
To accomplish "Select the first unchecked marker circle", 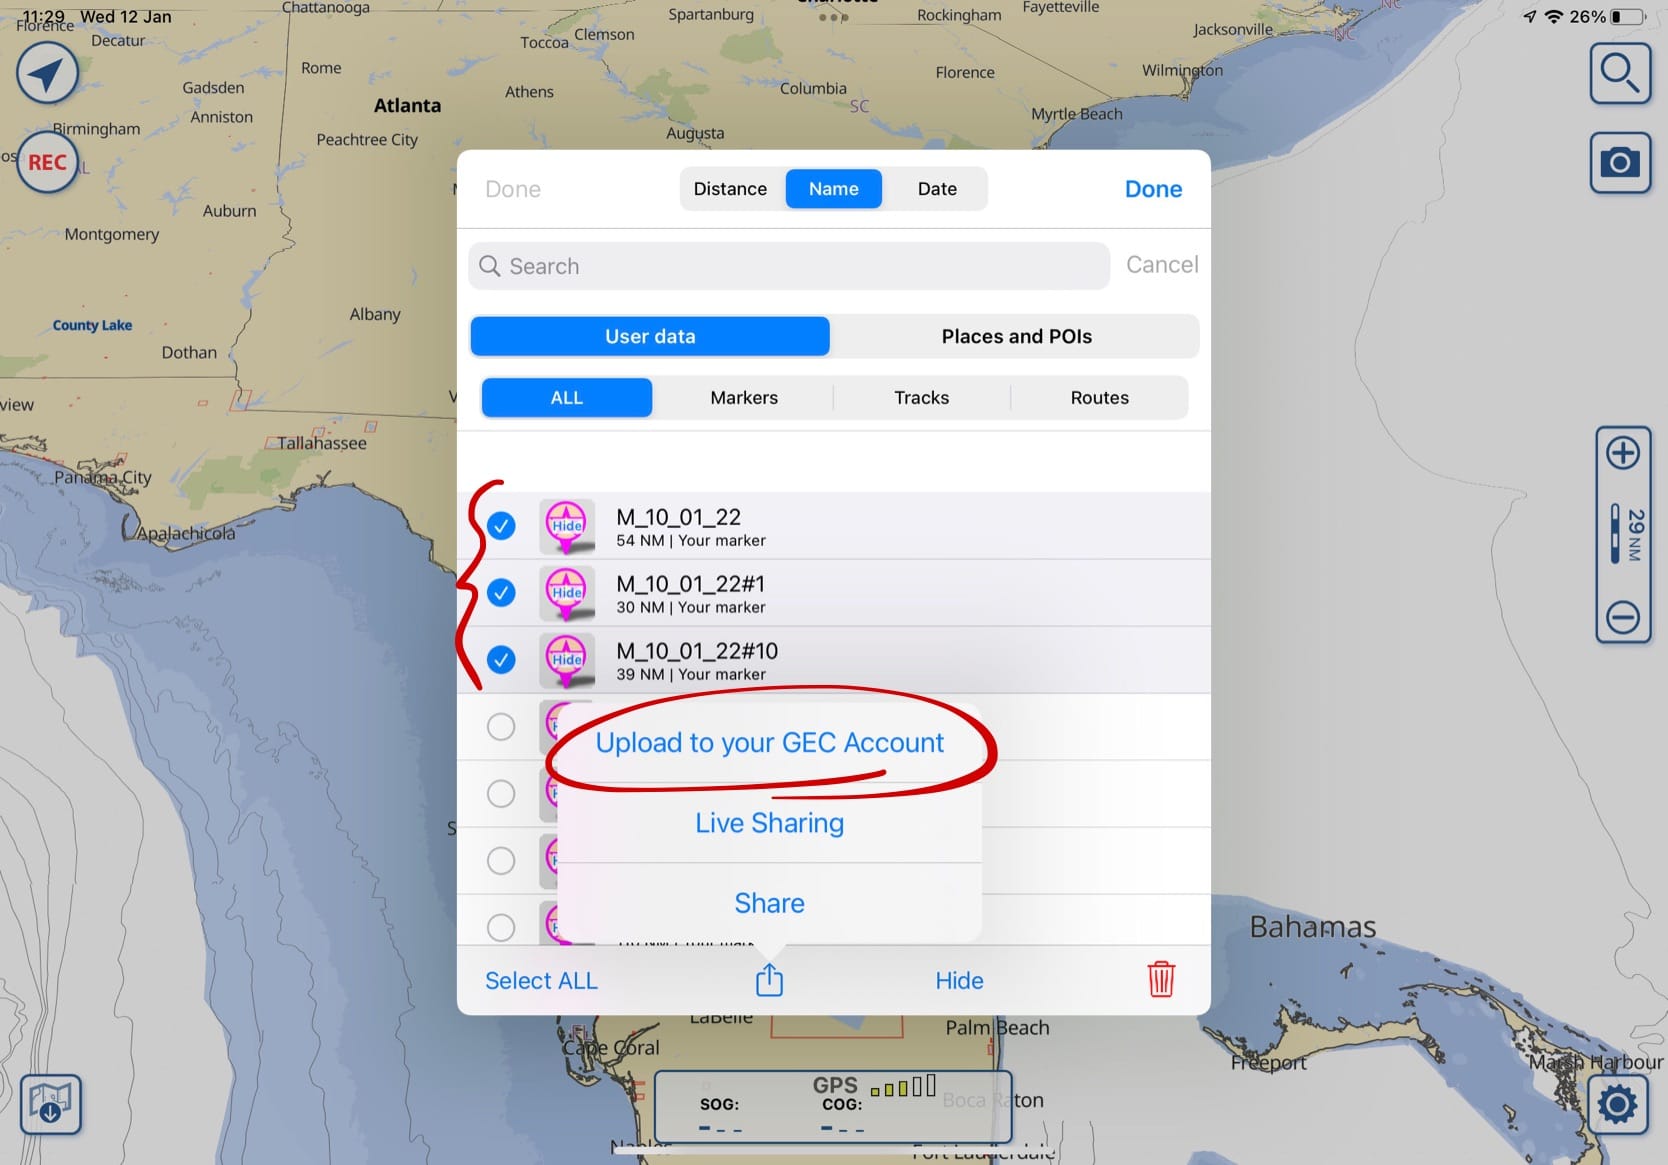I will tap(501, 726).
